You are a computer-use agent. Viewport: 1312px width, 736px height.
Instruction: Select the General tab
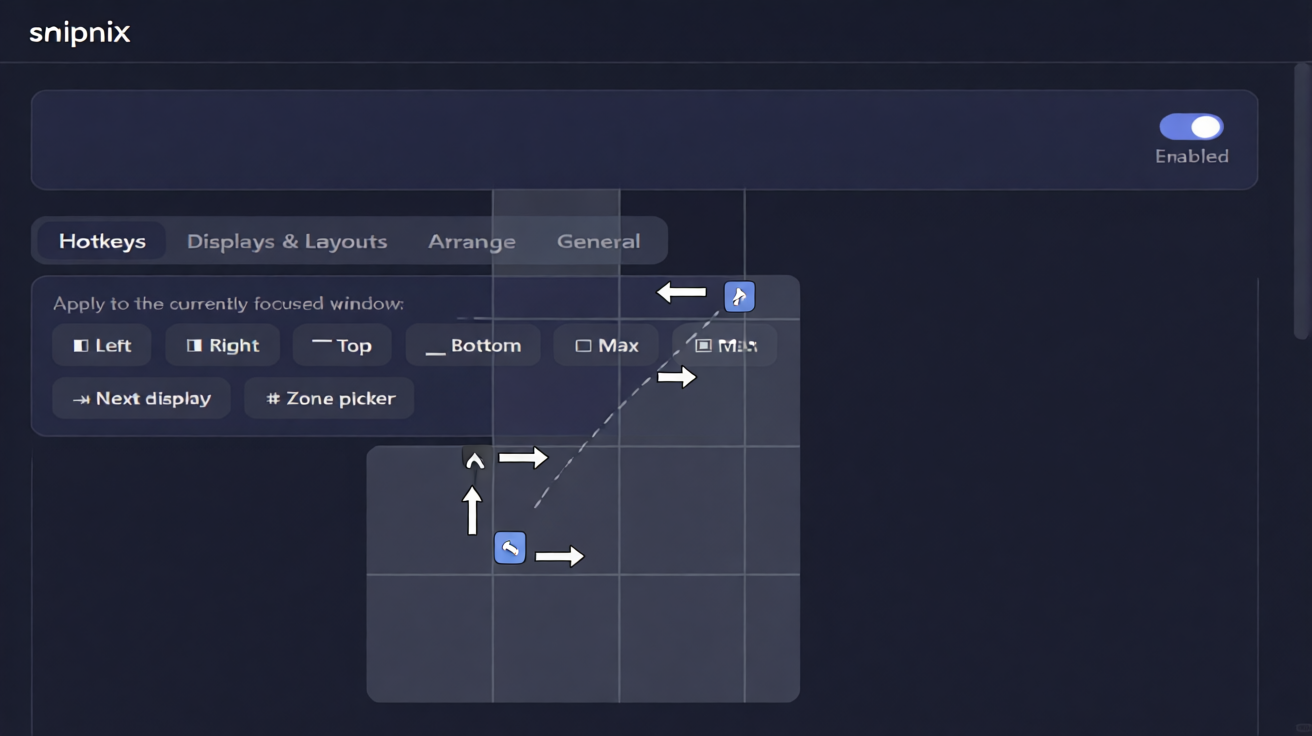coord(599,241)
